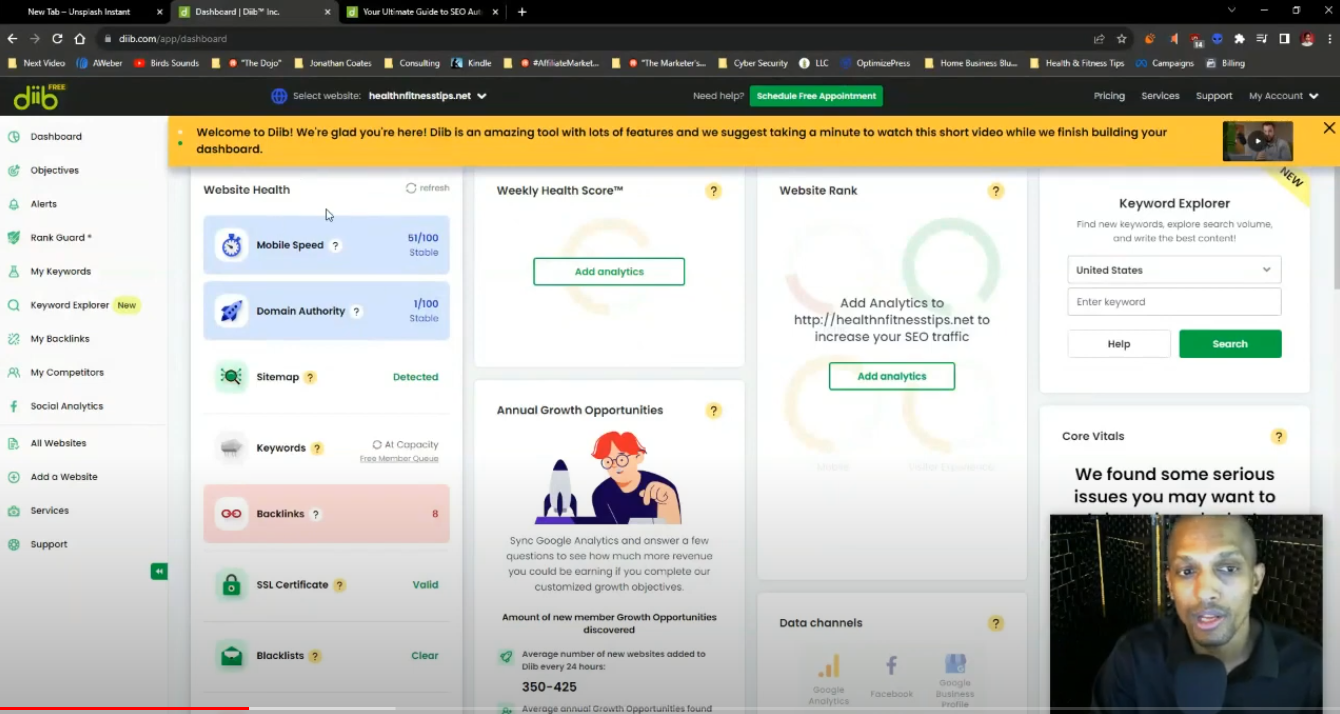Click Add analytics under Website Rank
This screenshot has width=1340, height=714.
coord(891,376)
